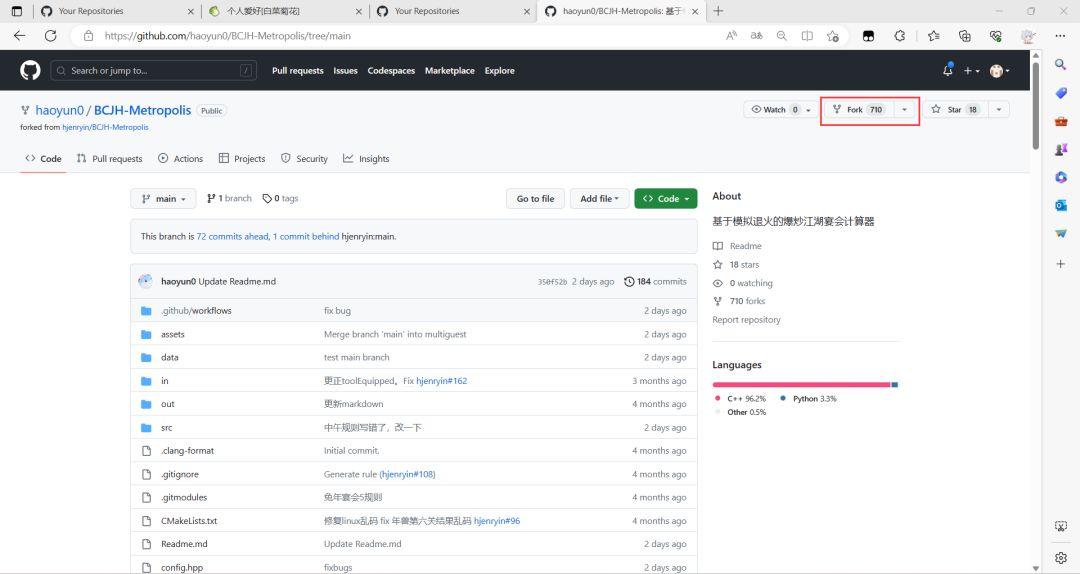Focus the Search or jump to field
This screenshot has width=1080, height=574.
(x=154, y=70)
